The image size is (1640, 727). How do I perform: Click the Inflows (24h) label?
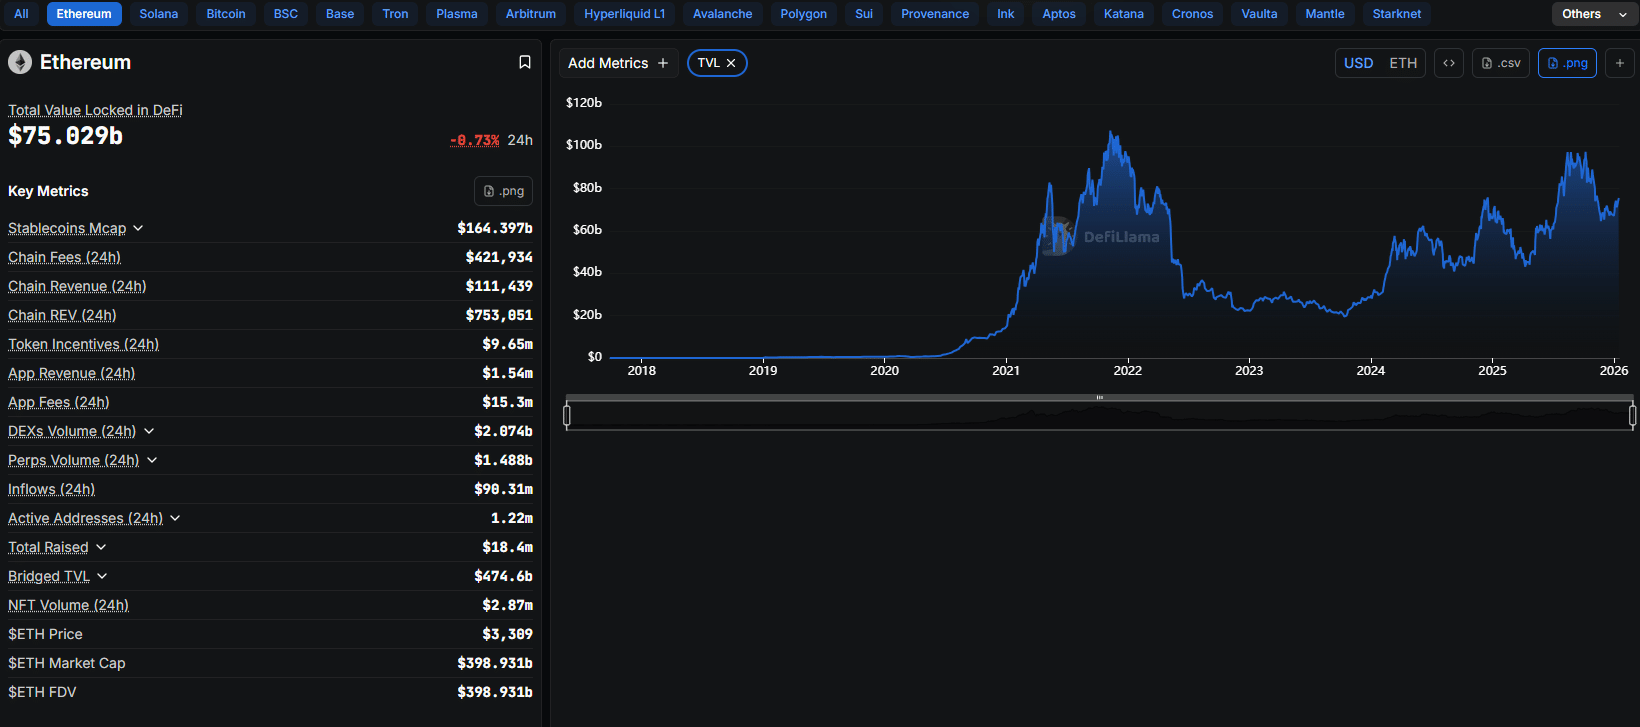pos(51,489)
